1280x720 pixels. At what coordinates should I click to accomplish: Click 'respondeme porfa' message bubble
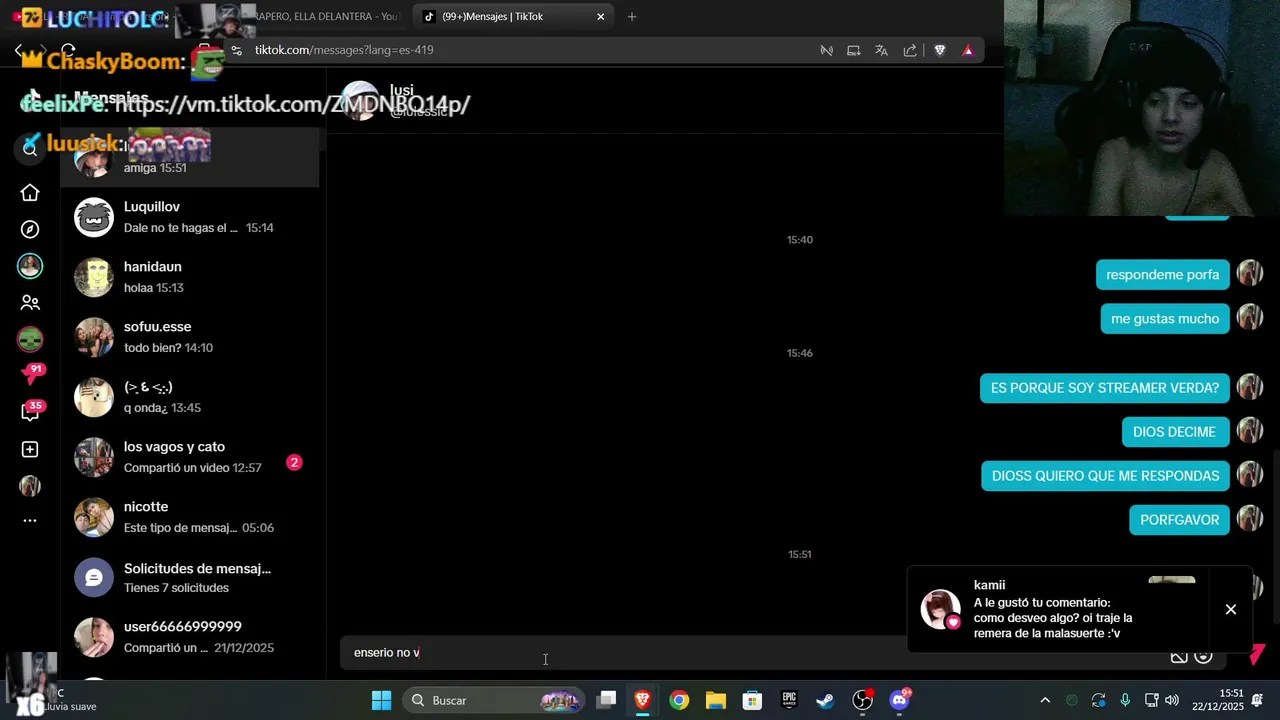(x=1162, y=275)
